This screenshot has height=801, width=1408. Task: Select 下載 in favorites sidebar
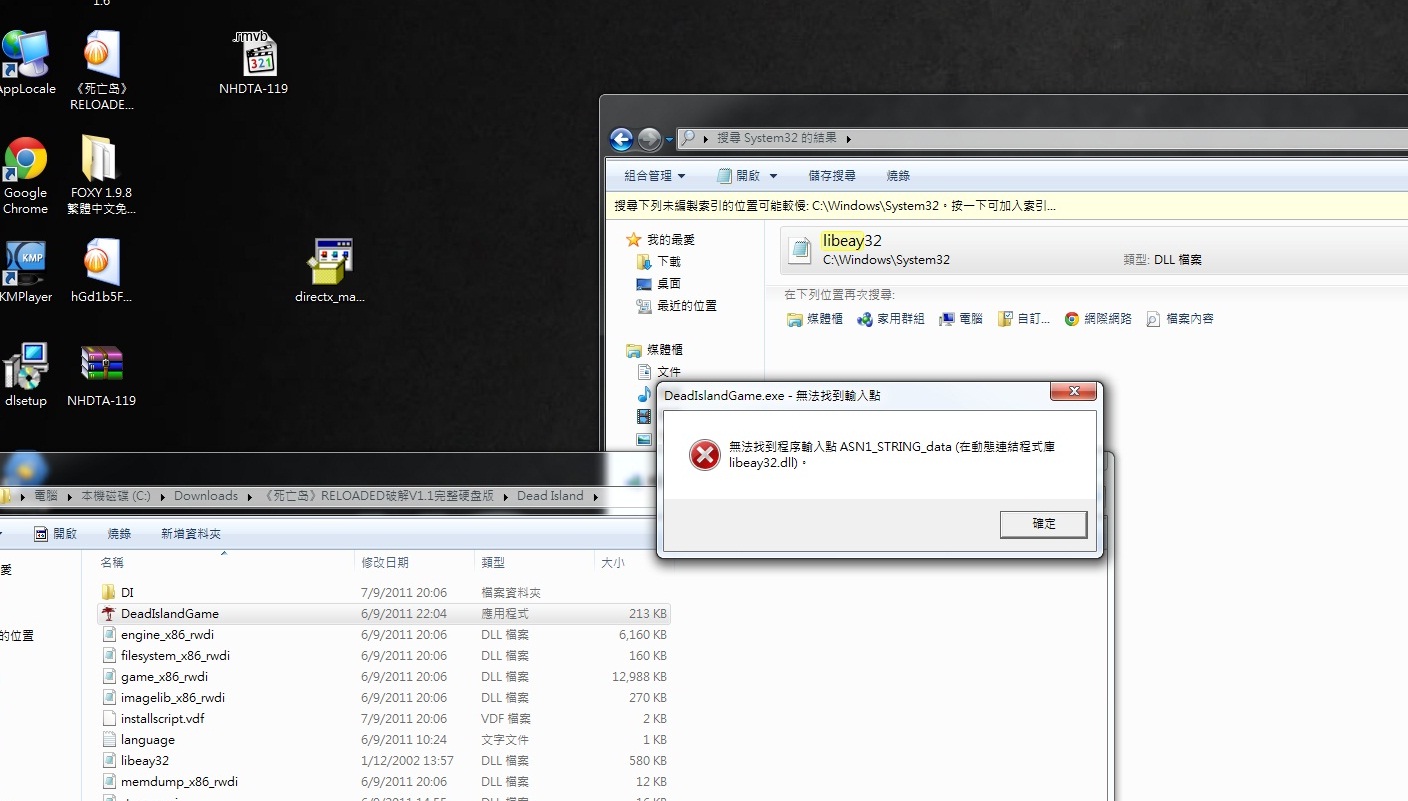click(668, 262)
